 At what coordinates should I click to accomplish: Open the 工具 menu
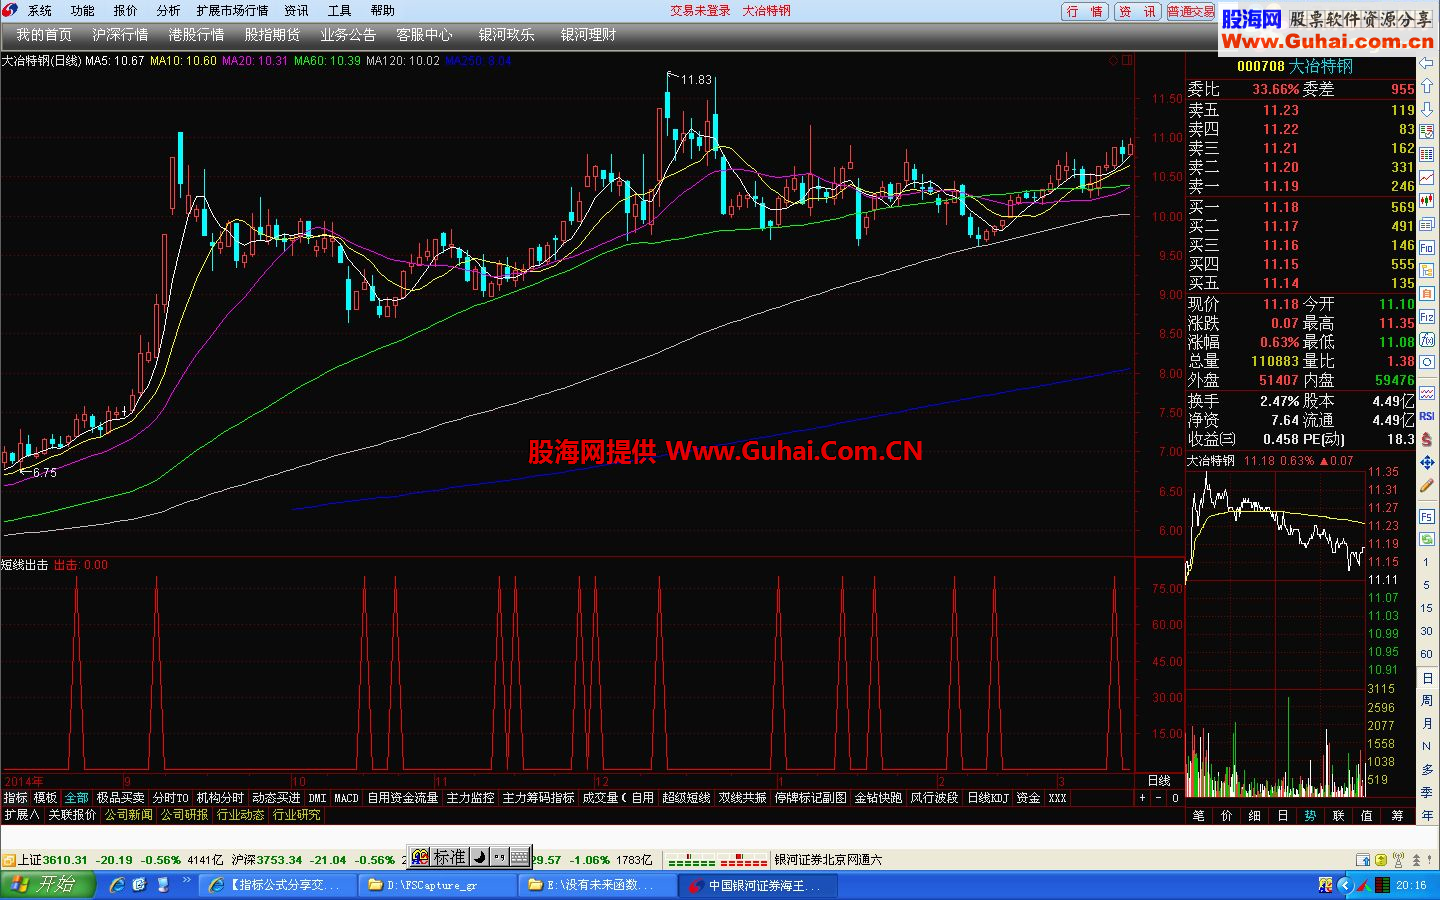pos(340,11)
